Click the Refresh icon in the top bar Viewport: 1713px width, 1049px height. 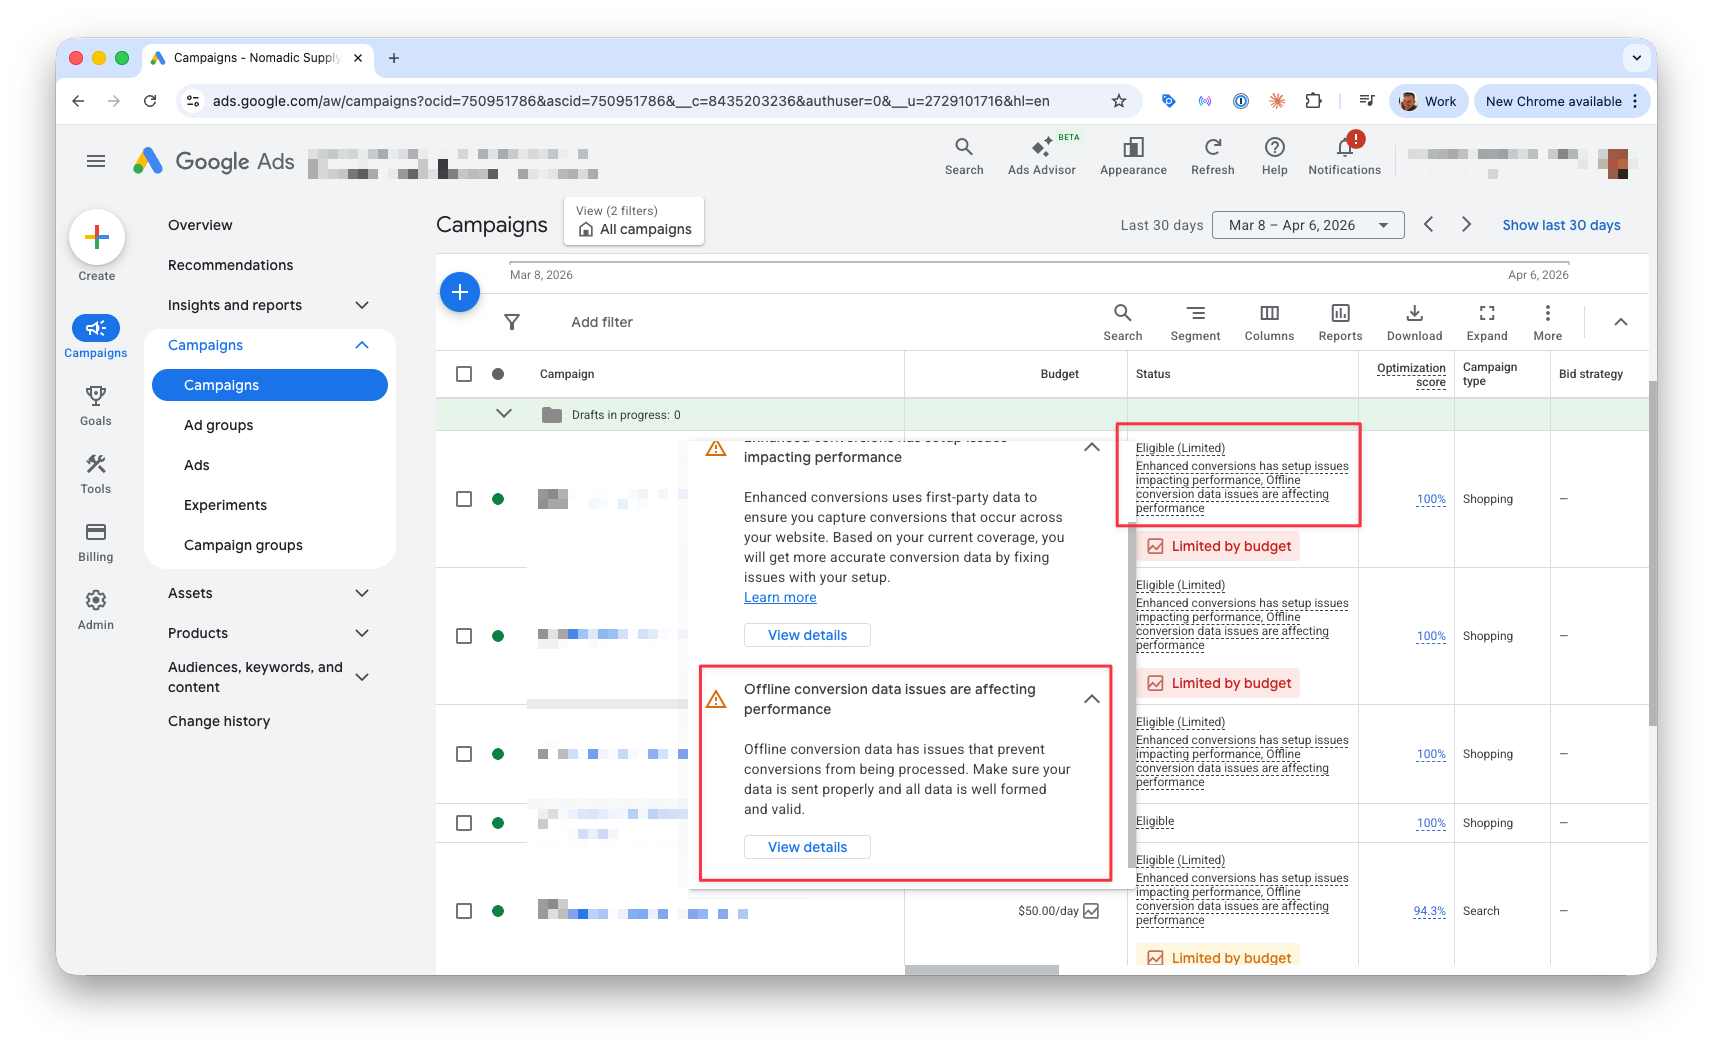coord(1212,150)
